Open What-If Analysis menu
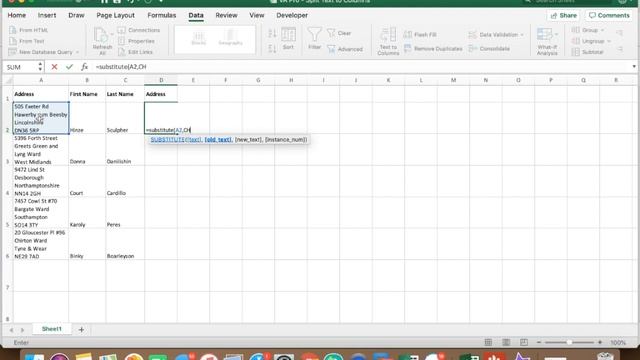Screen dimensions: 640x360 (547, 41)
